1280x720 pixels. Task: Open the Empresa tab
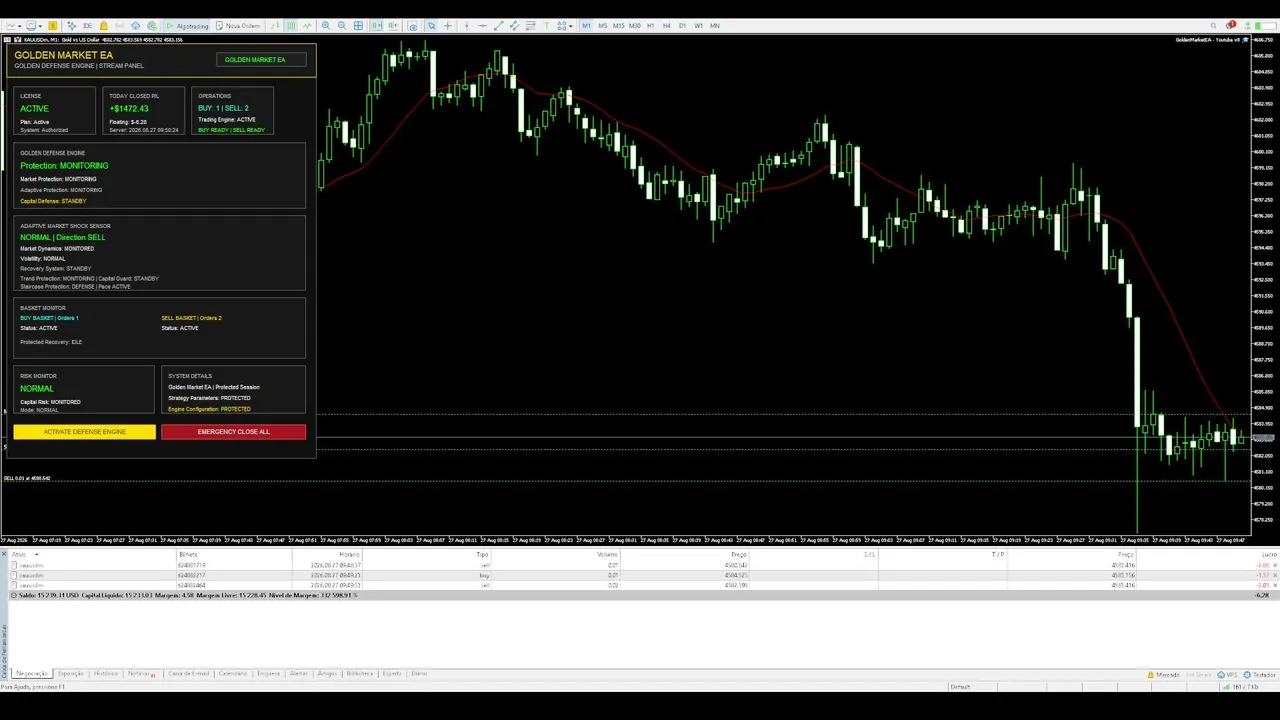(x=269, y=673)
